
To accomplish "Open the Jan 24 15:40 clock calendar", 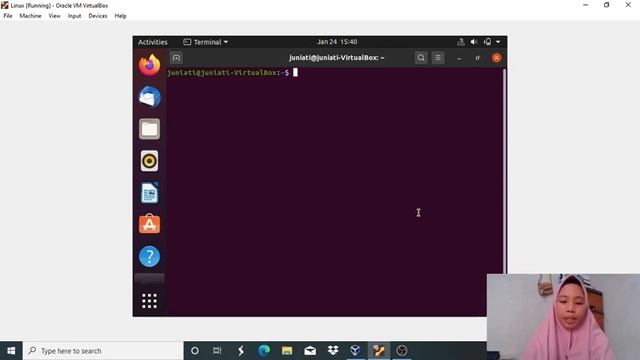I will [337, 42].
